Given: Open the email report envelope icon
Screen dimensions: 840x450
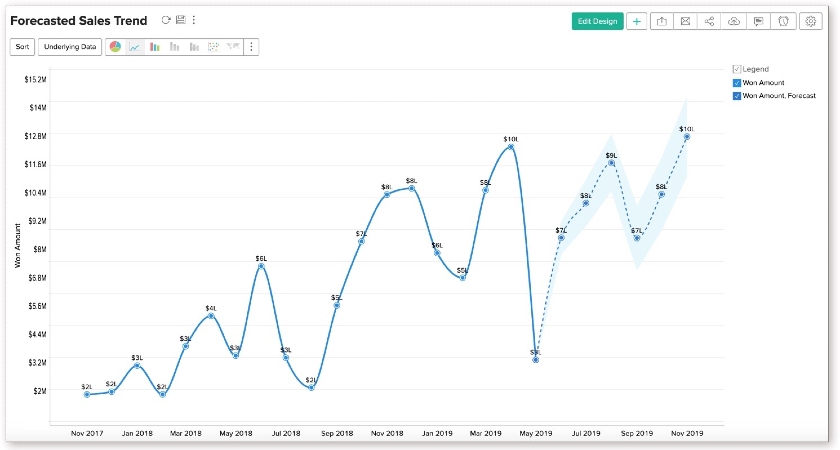Looking at the screenshot, I should pyautogui.click(x=685, y=21).
